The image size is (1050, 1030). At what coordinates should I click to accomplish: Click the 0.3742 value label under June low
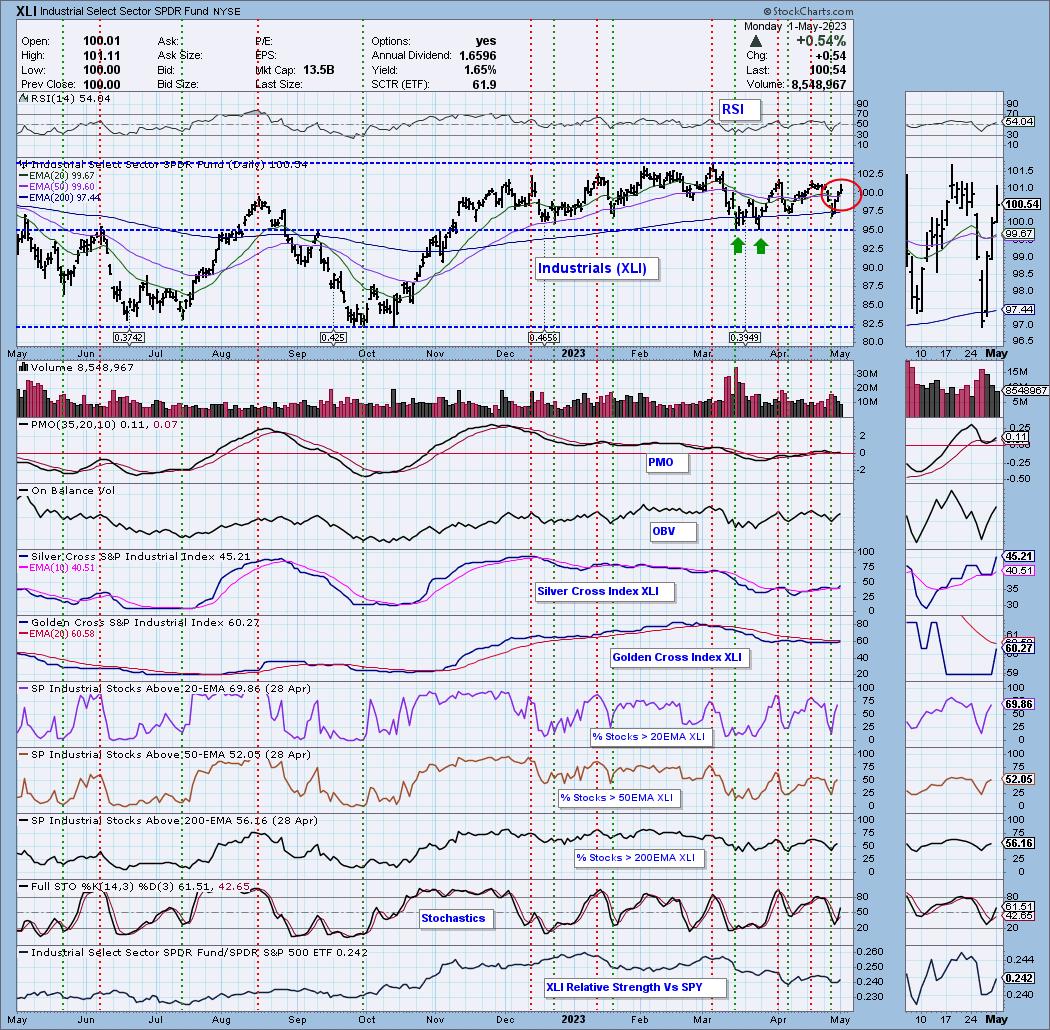pyautogui.click(x=129, y=338)
